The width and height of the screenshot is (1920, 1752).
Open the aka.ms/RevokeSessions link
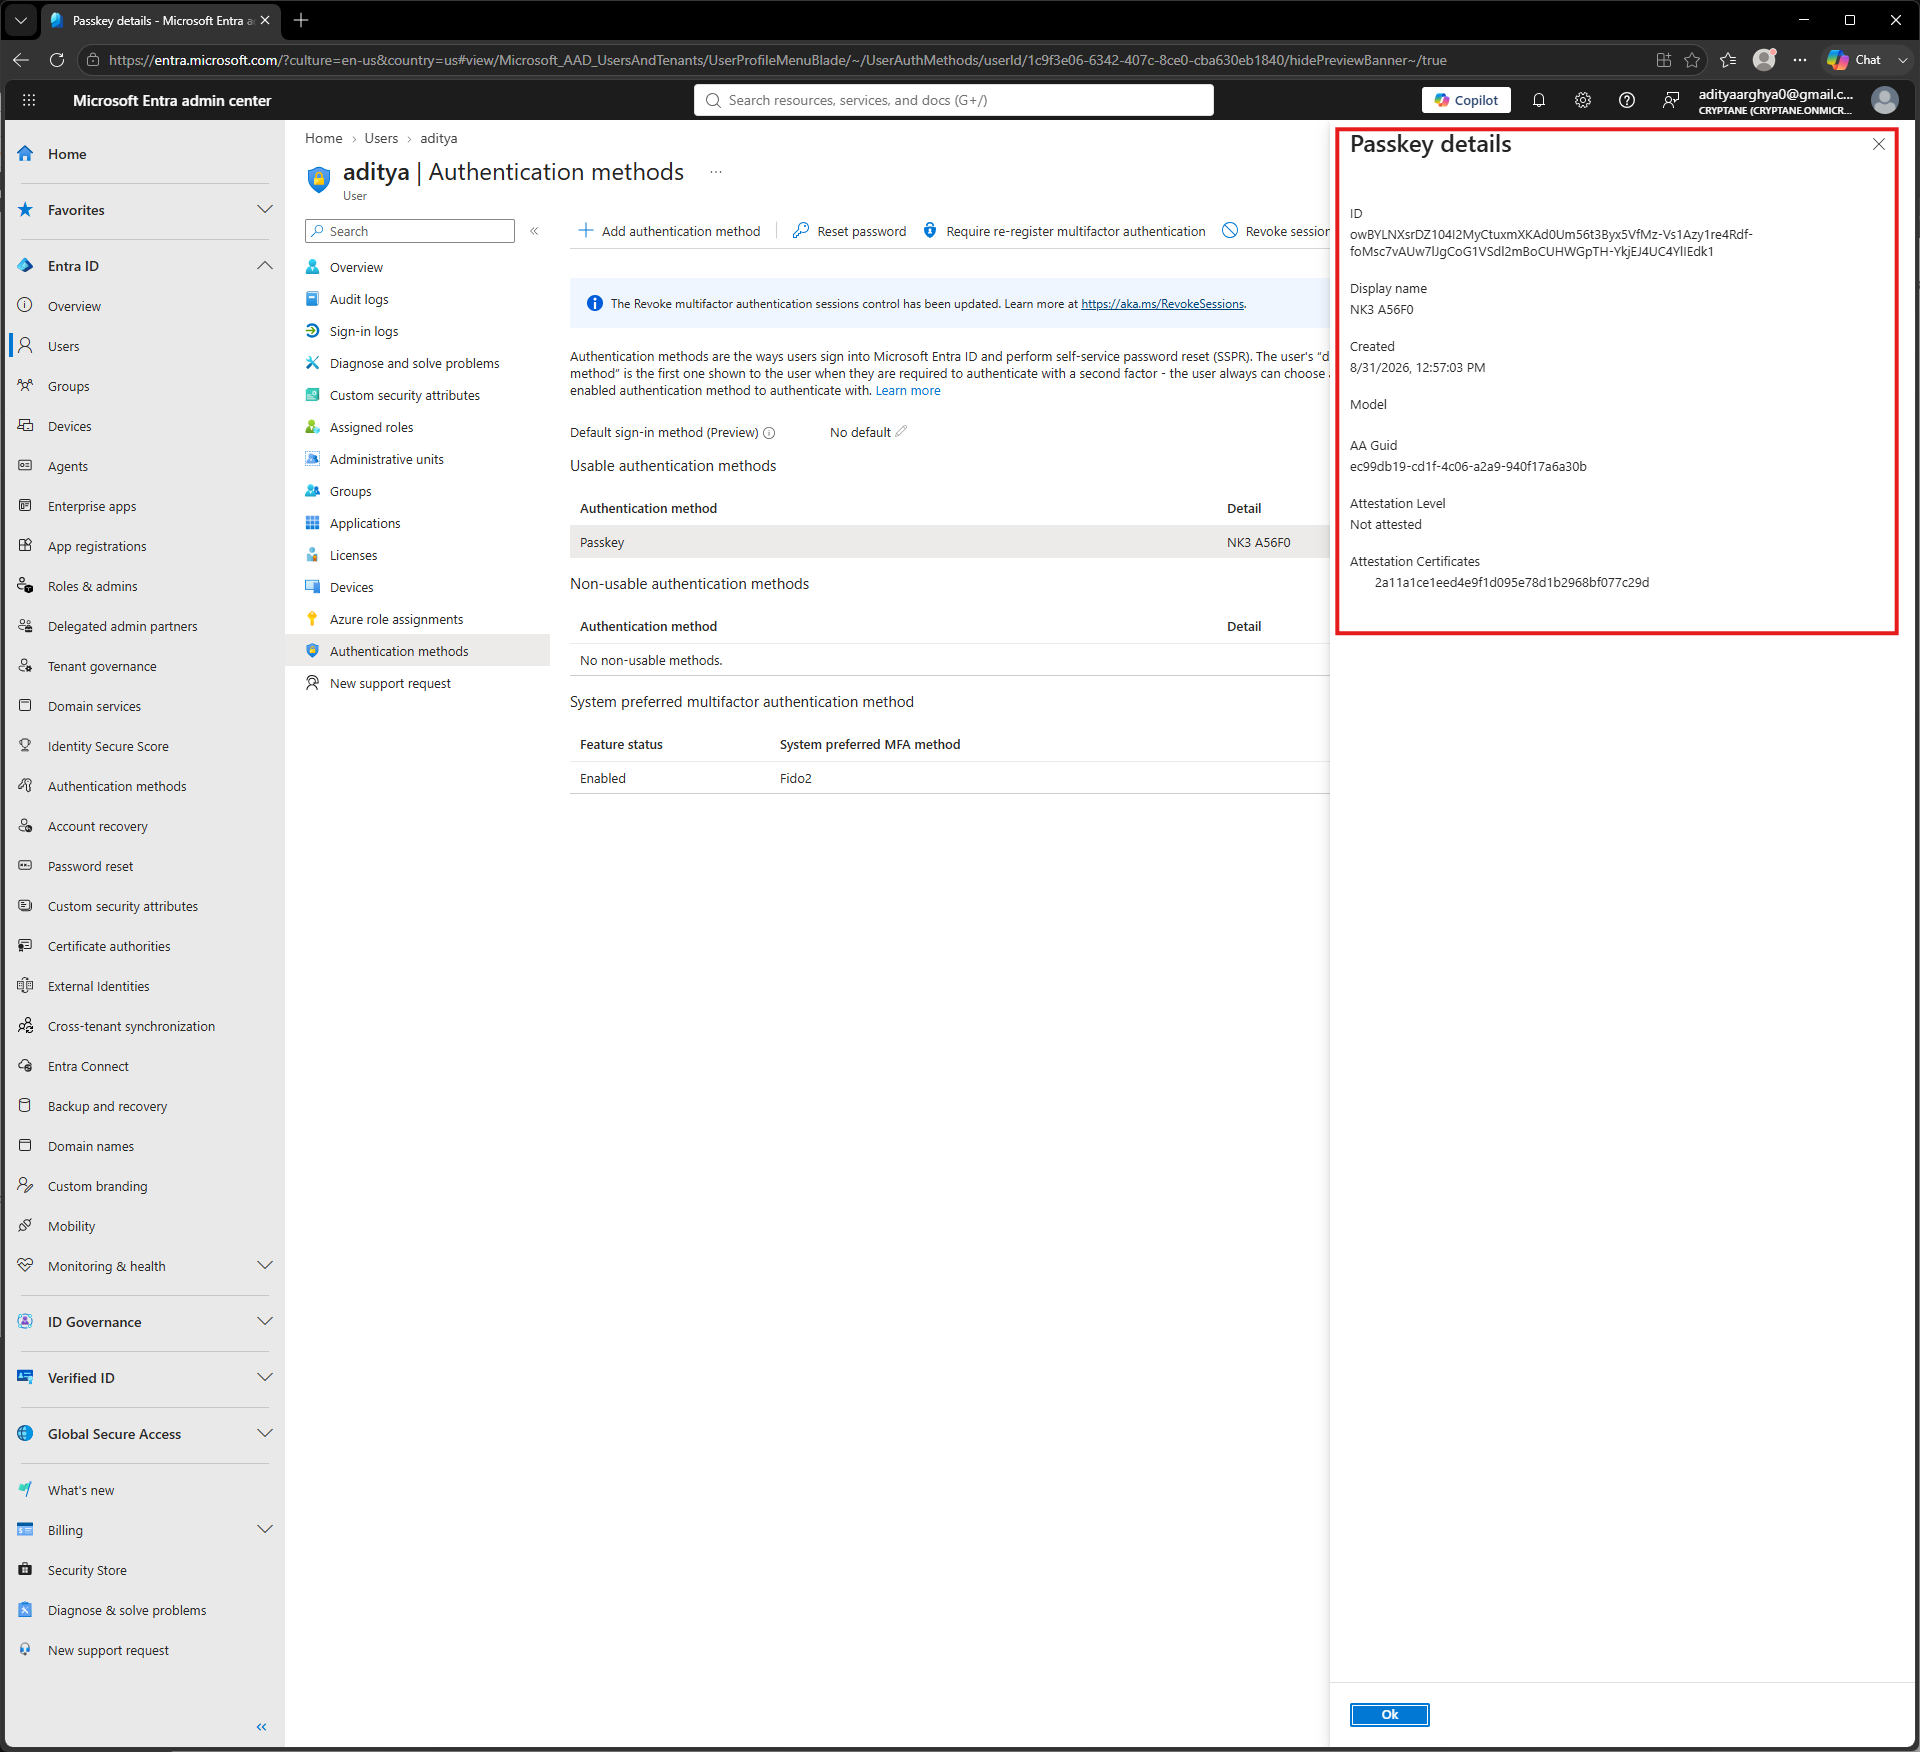coord(1162,304)
